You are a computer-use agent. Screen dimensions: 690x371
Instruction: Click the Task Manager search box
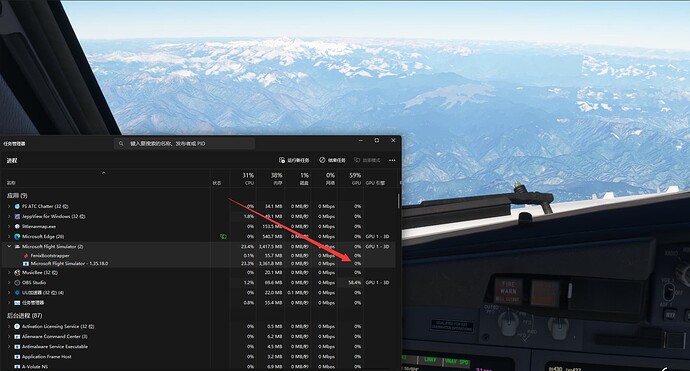(184, 143)
